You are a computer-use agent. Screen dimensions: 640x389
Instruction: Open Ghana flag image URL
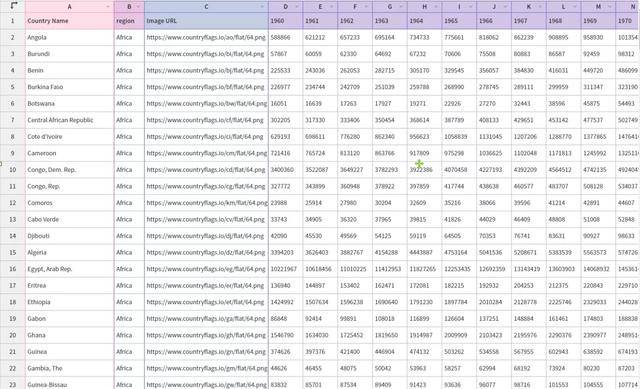(x=206, y=335)
